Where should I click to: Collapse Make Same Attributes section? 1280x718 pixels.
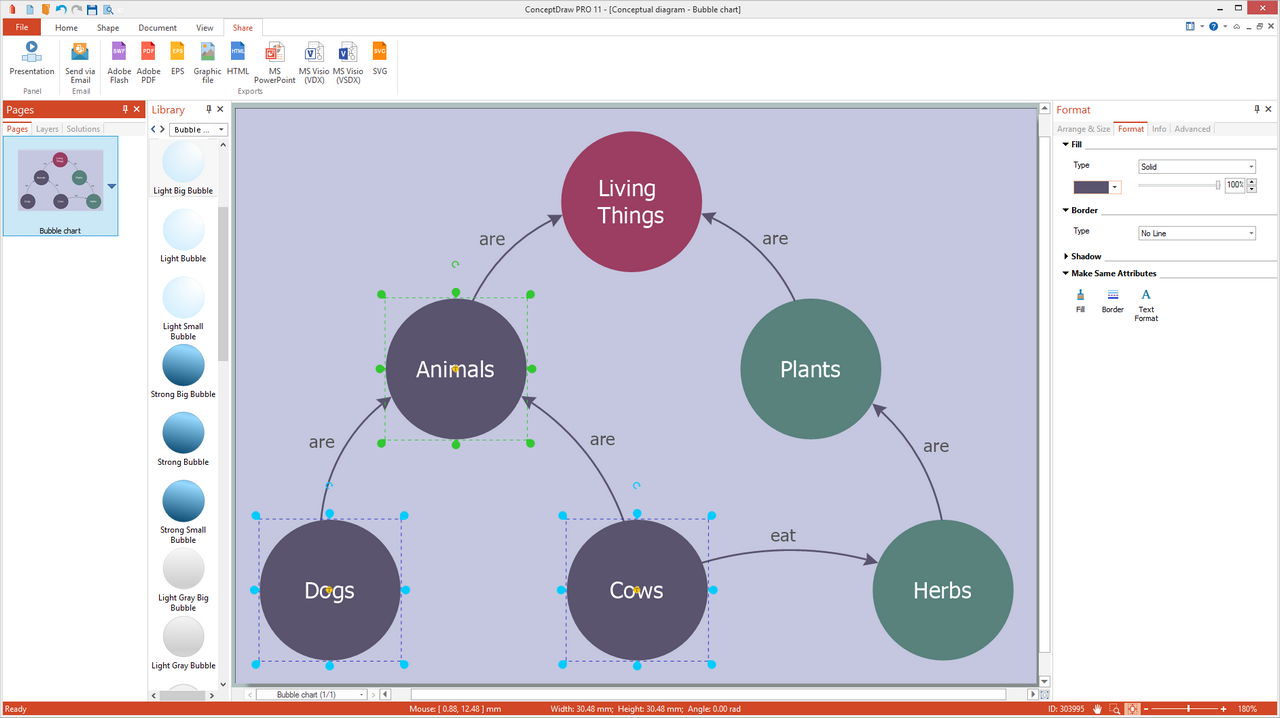(1066, 273)
